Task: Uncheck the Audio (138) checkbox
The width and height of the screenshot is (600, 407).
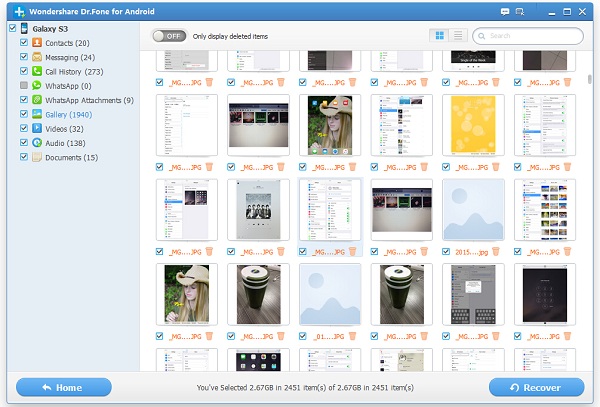Action: pos(24,142)
